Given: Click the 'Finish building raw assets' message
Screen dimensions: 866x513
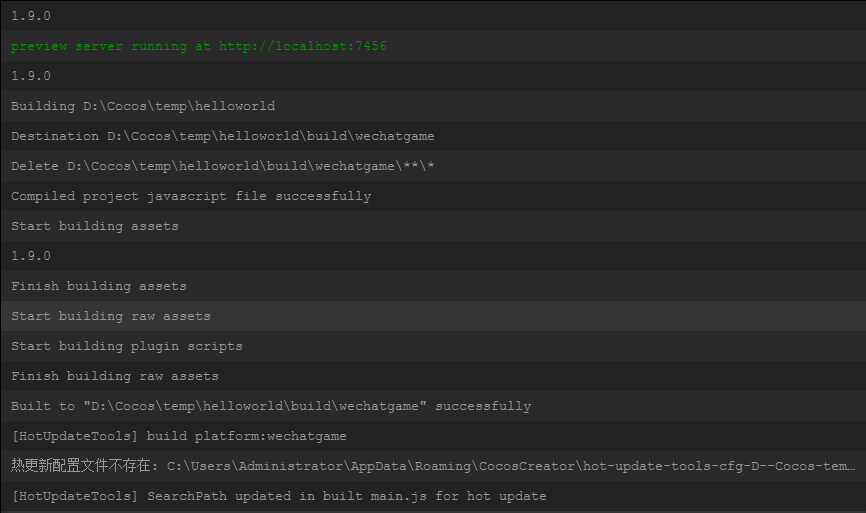Looking at the screenshot, I should [x=115, y=376].
